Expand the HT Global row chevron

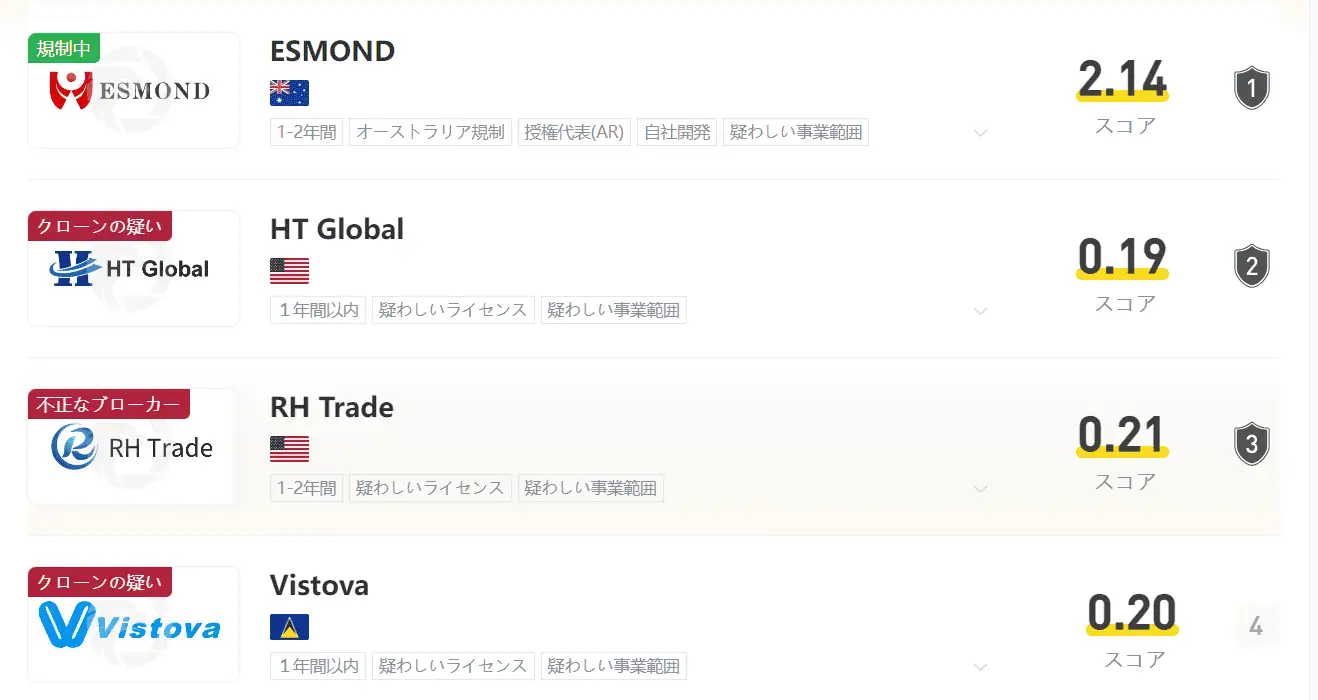980,311
